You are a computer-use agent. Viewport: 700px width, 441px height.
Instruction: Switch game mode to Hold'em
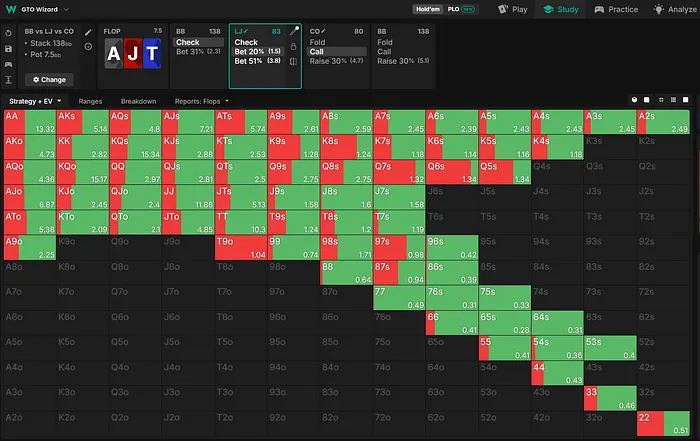click(428, 9)
